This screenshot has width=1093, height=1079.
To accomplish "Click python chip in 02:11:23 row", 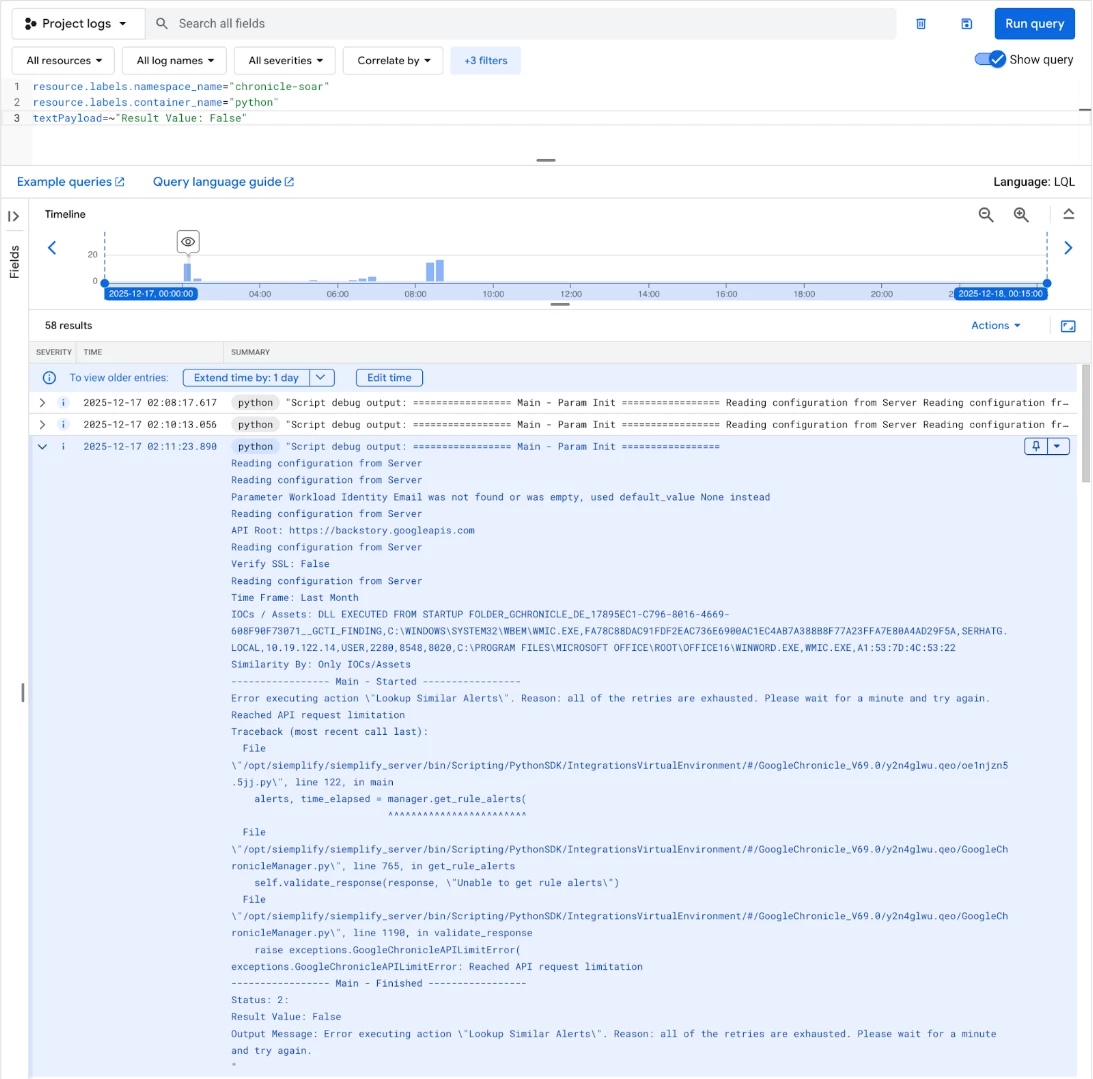I will 255,446.
